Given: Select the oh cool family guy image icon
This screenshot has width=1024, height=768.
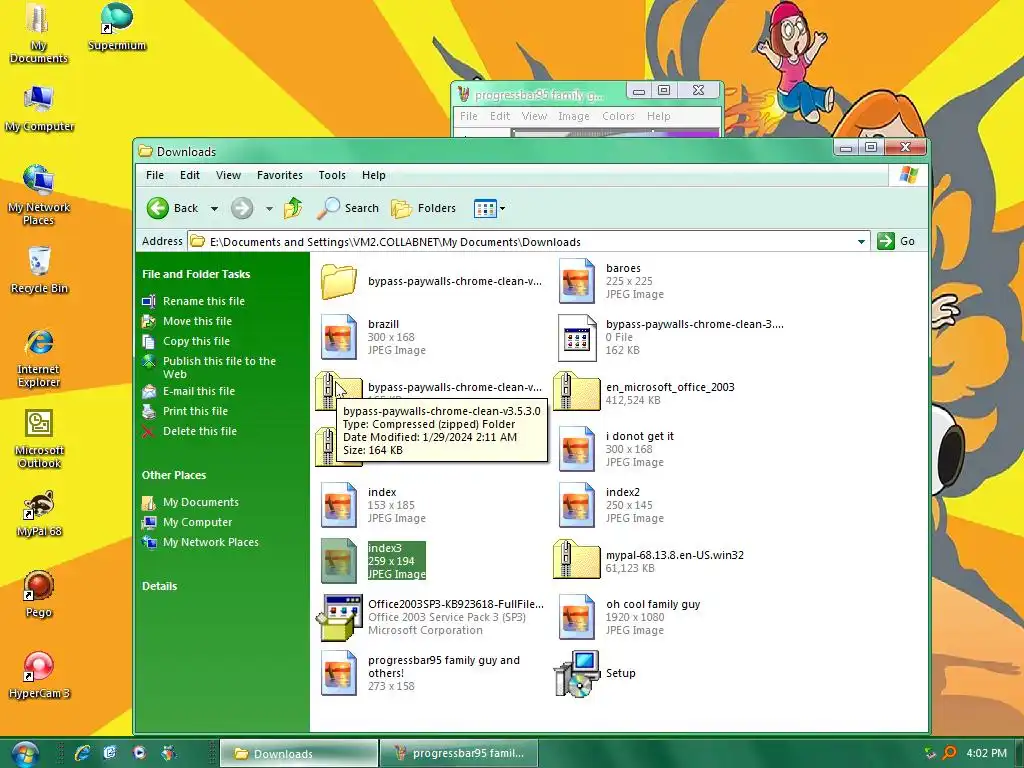Looking at the screenshot, I should [x=577, y=617].
